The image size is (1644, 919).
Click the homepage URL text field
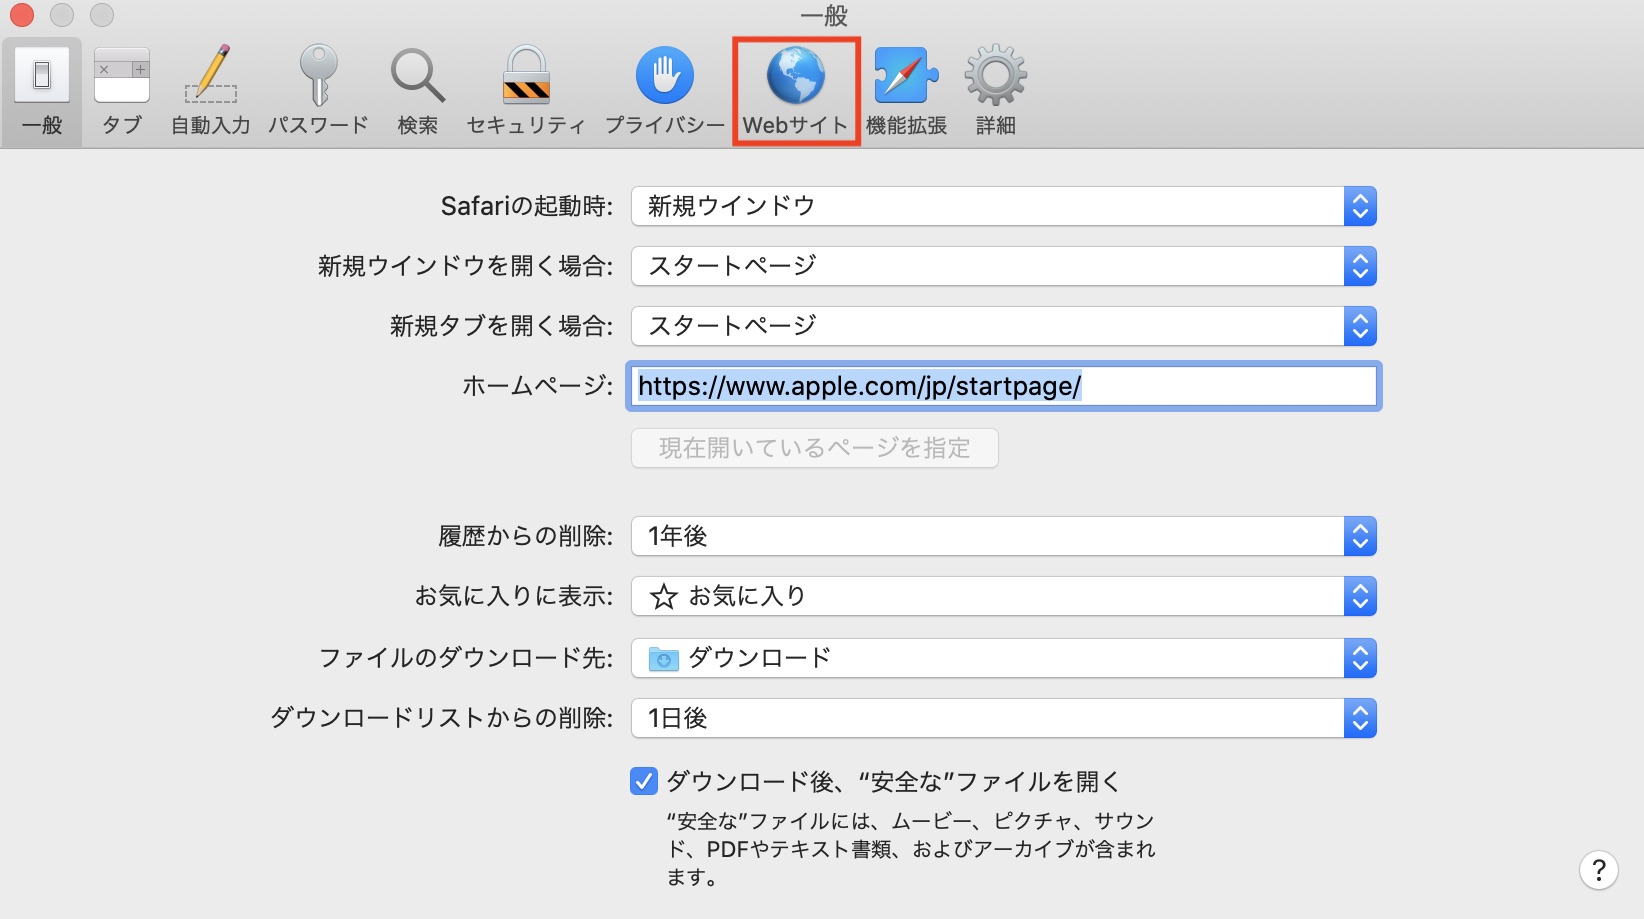tap(1003, 386)
